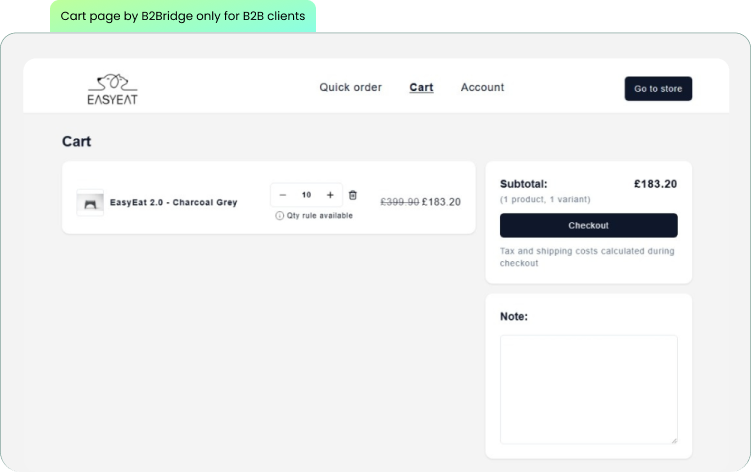The image size is (752, 472).
Task: Select the crossed-out price £399.90
Action: click(400, 202)
